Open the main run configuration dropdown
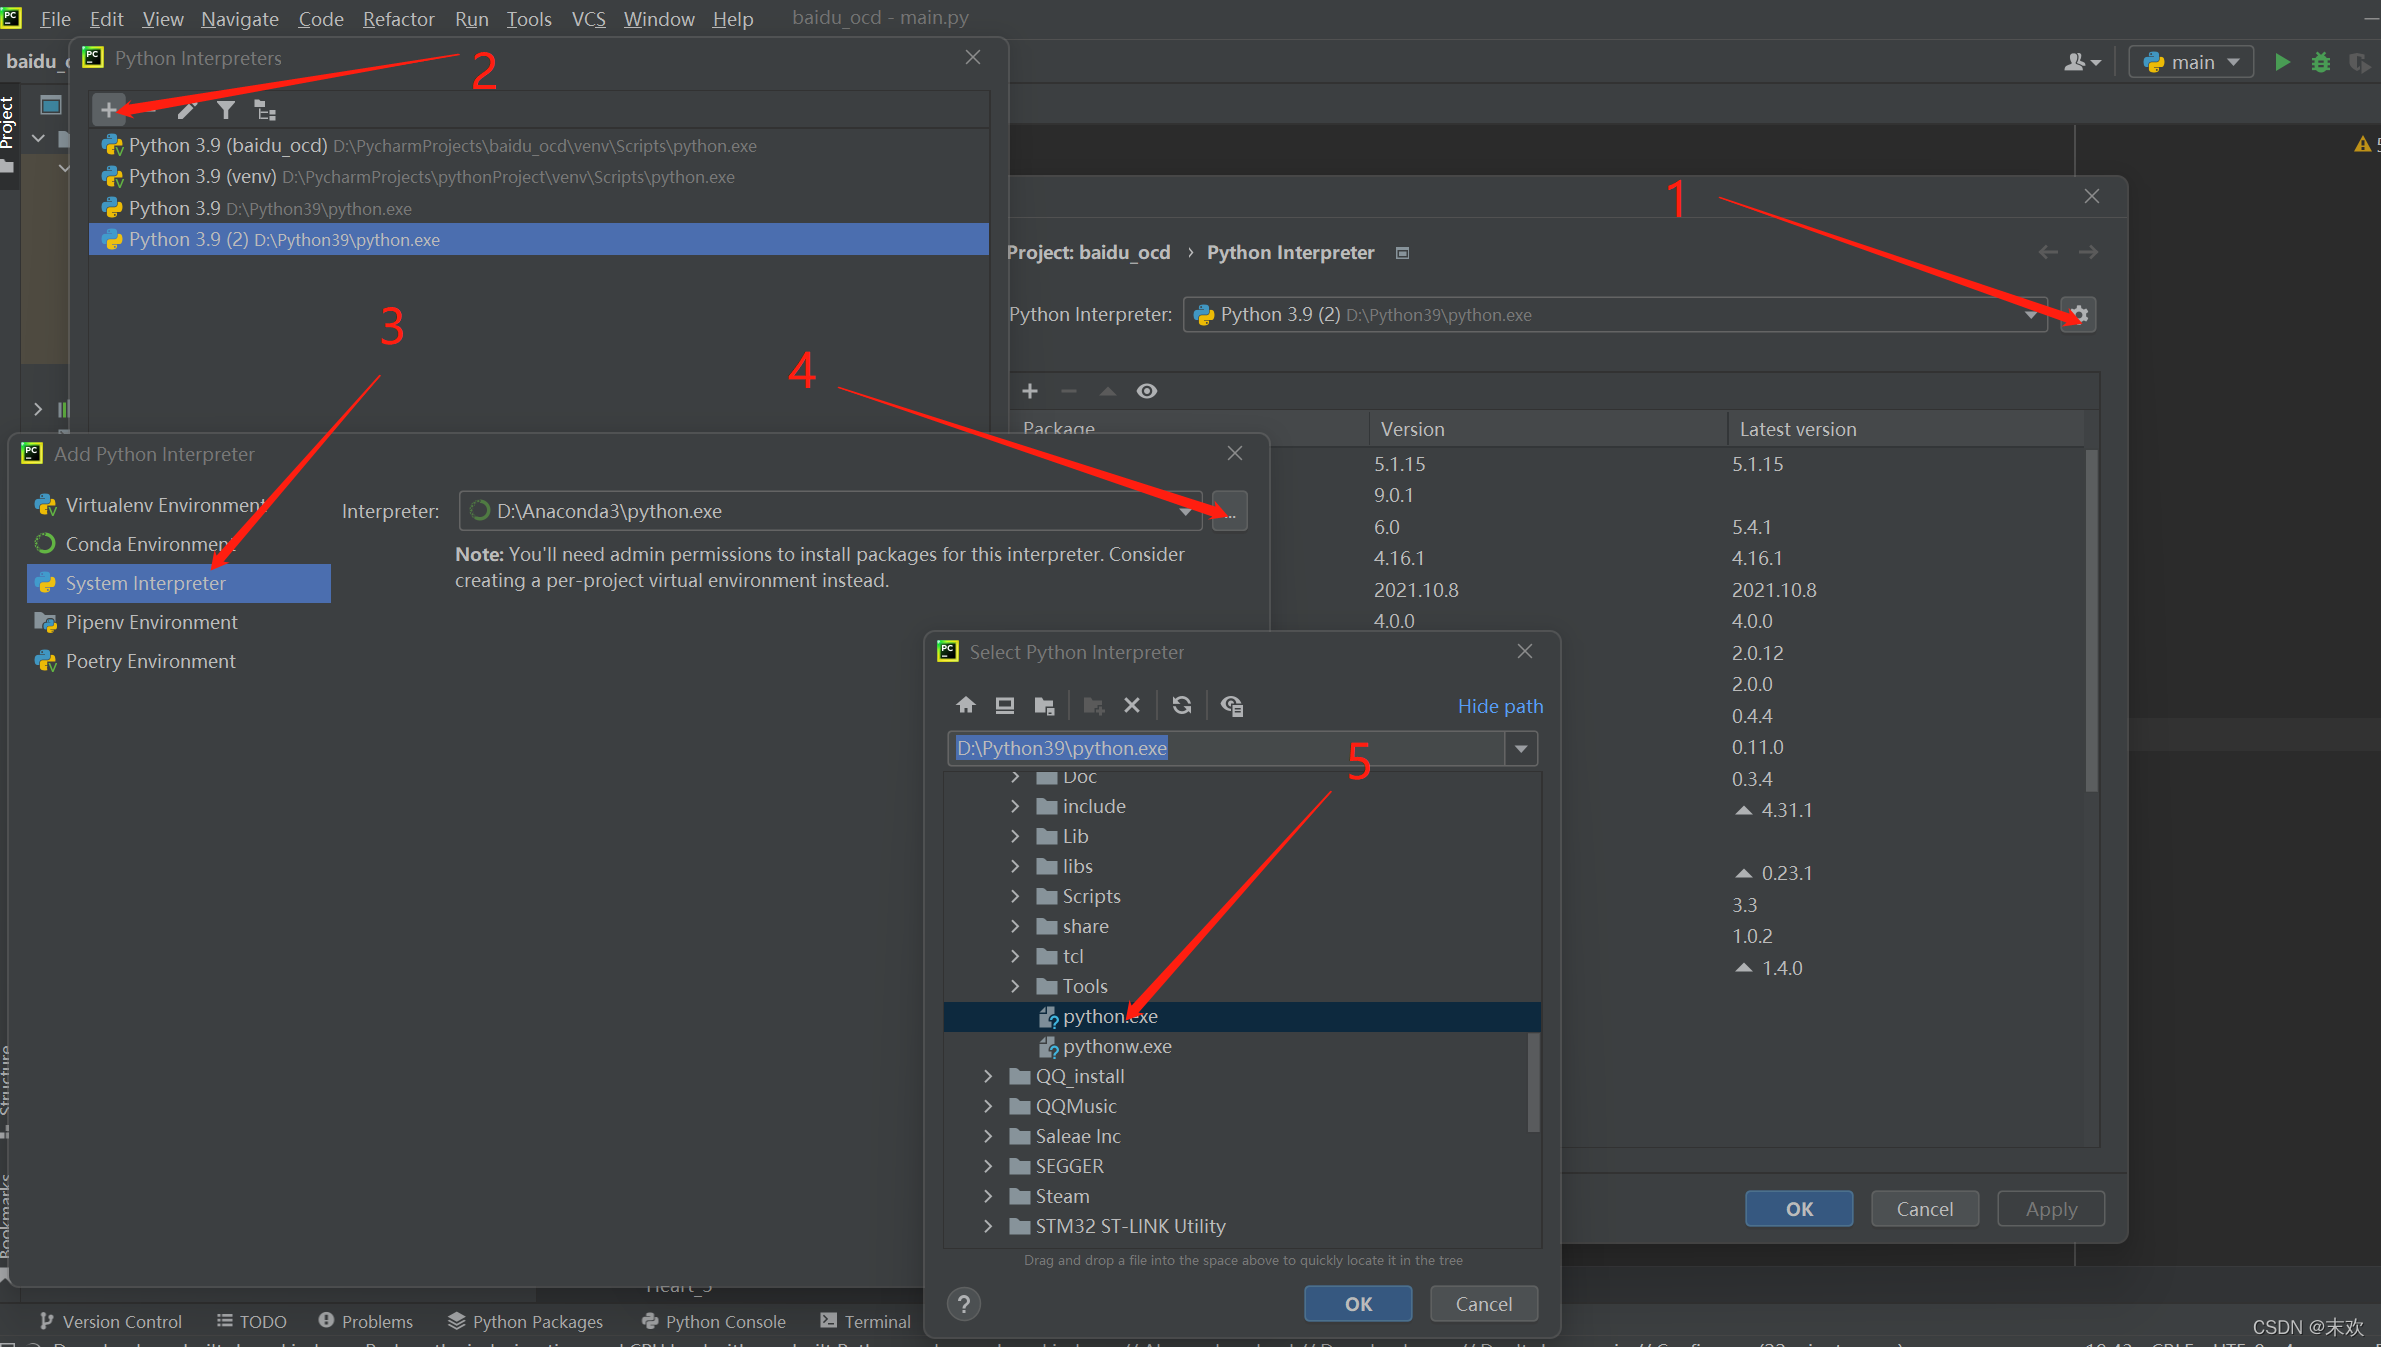Image resolution: width=2381 pixels, height=1347 pixels. pos(2191,62)
